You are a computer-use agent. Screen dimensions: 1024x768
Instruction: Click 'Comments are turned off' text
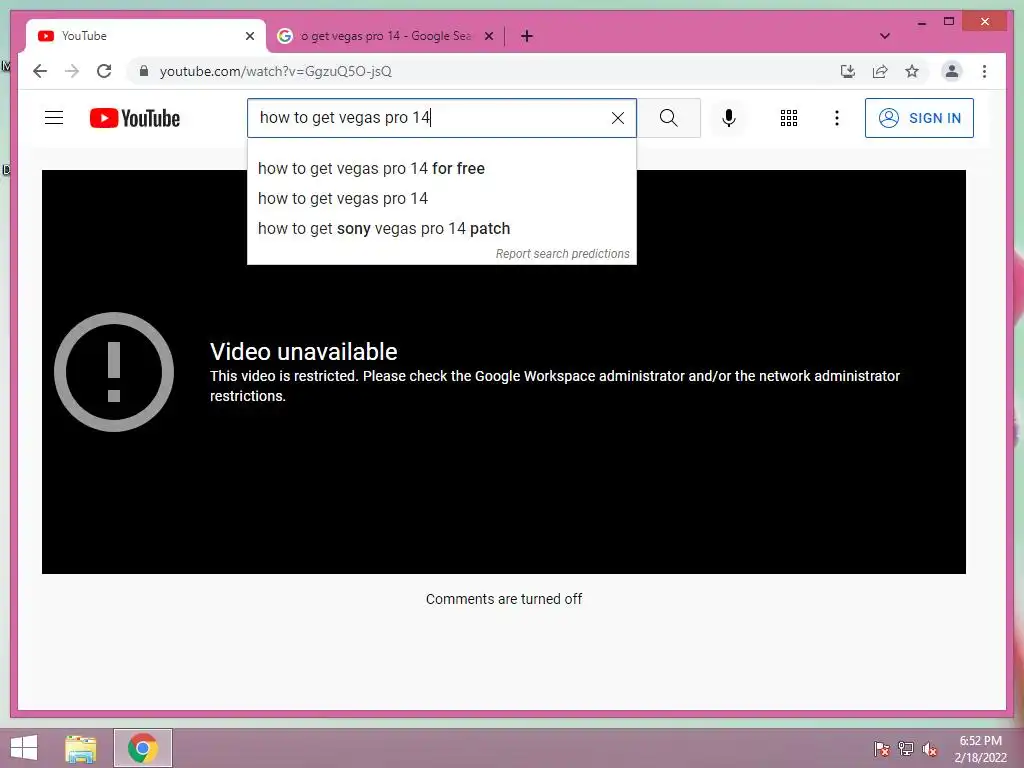tap(504, 599)
